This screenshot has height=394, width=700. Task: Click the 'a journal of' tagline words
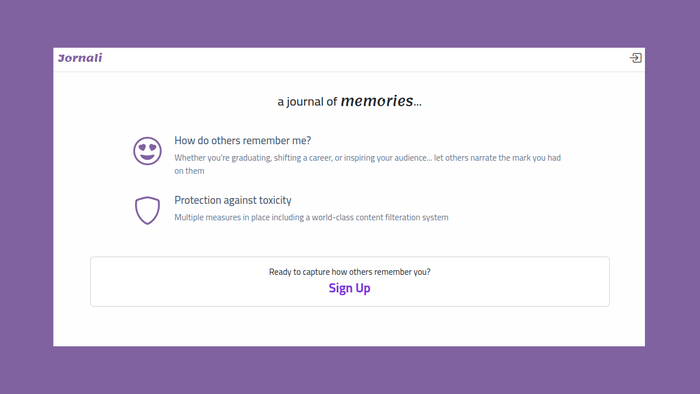coord(307,102)
